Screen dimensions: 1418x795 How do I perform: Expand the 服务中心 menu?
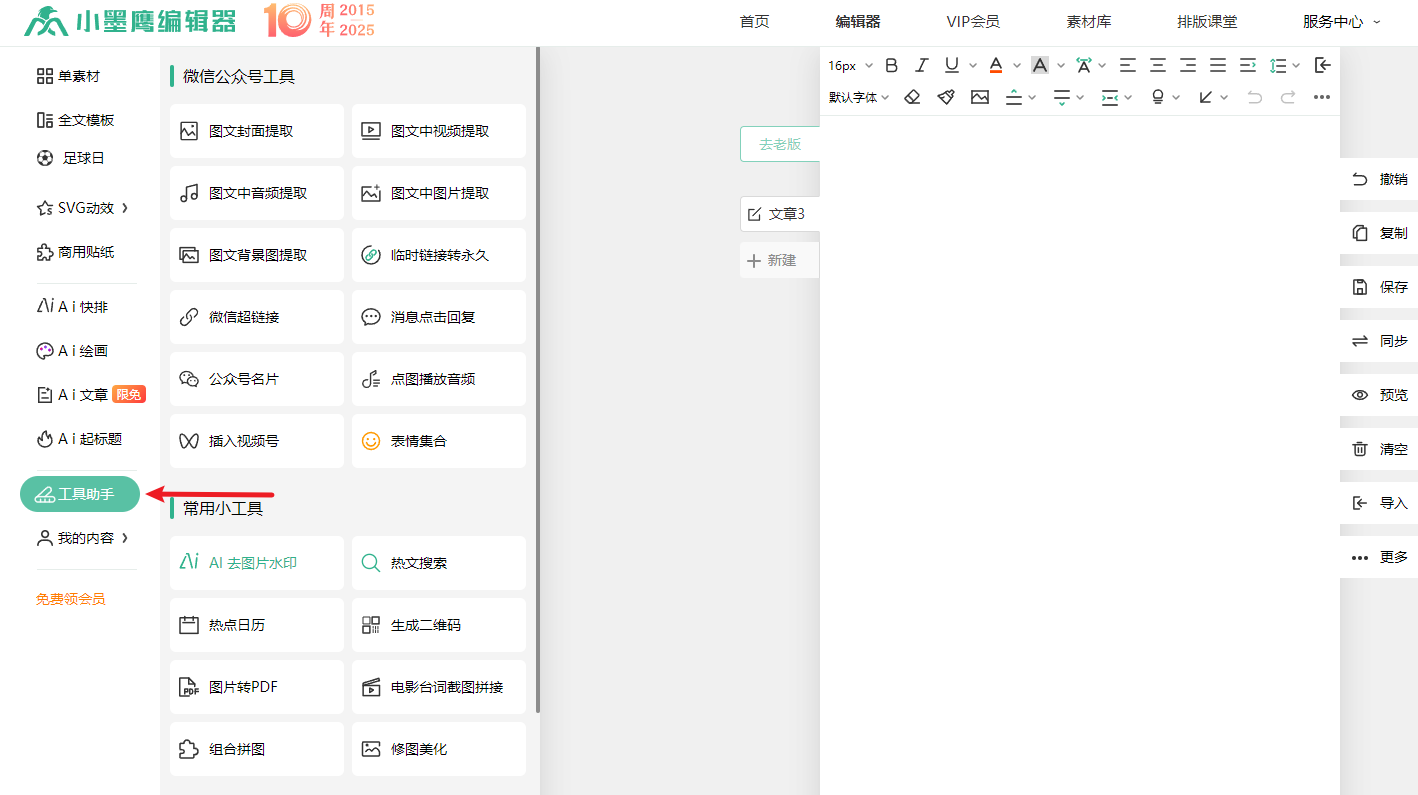click(1340, 21)
